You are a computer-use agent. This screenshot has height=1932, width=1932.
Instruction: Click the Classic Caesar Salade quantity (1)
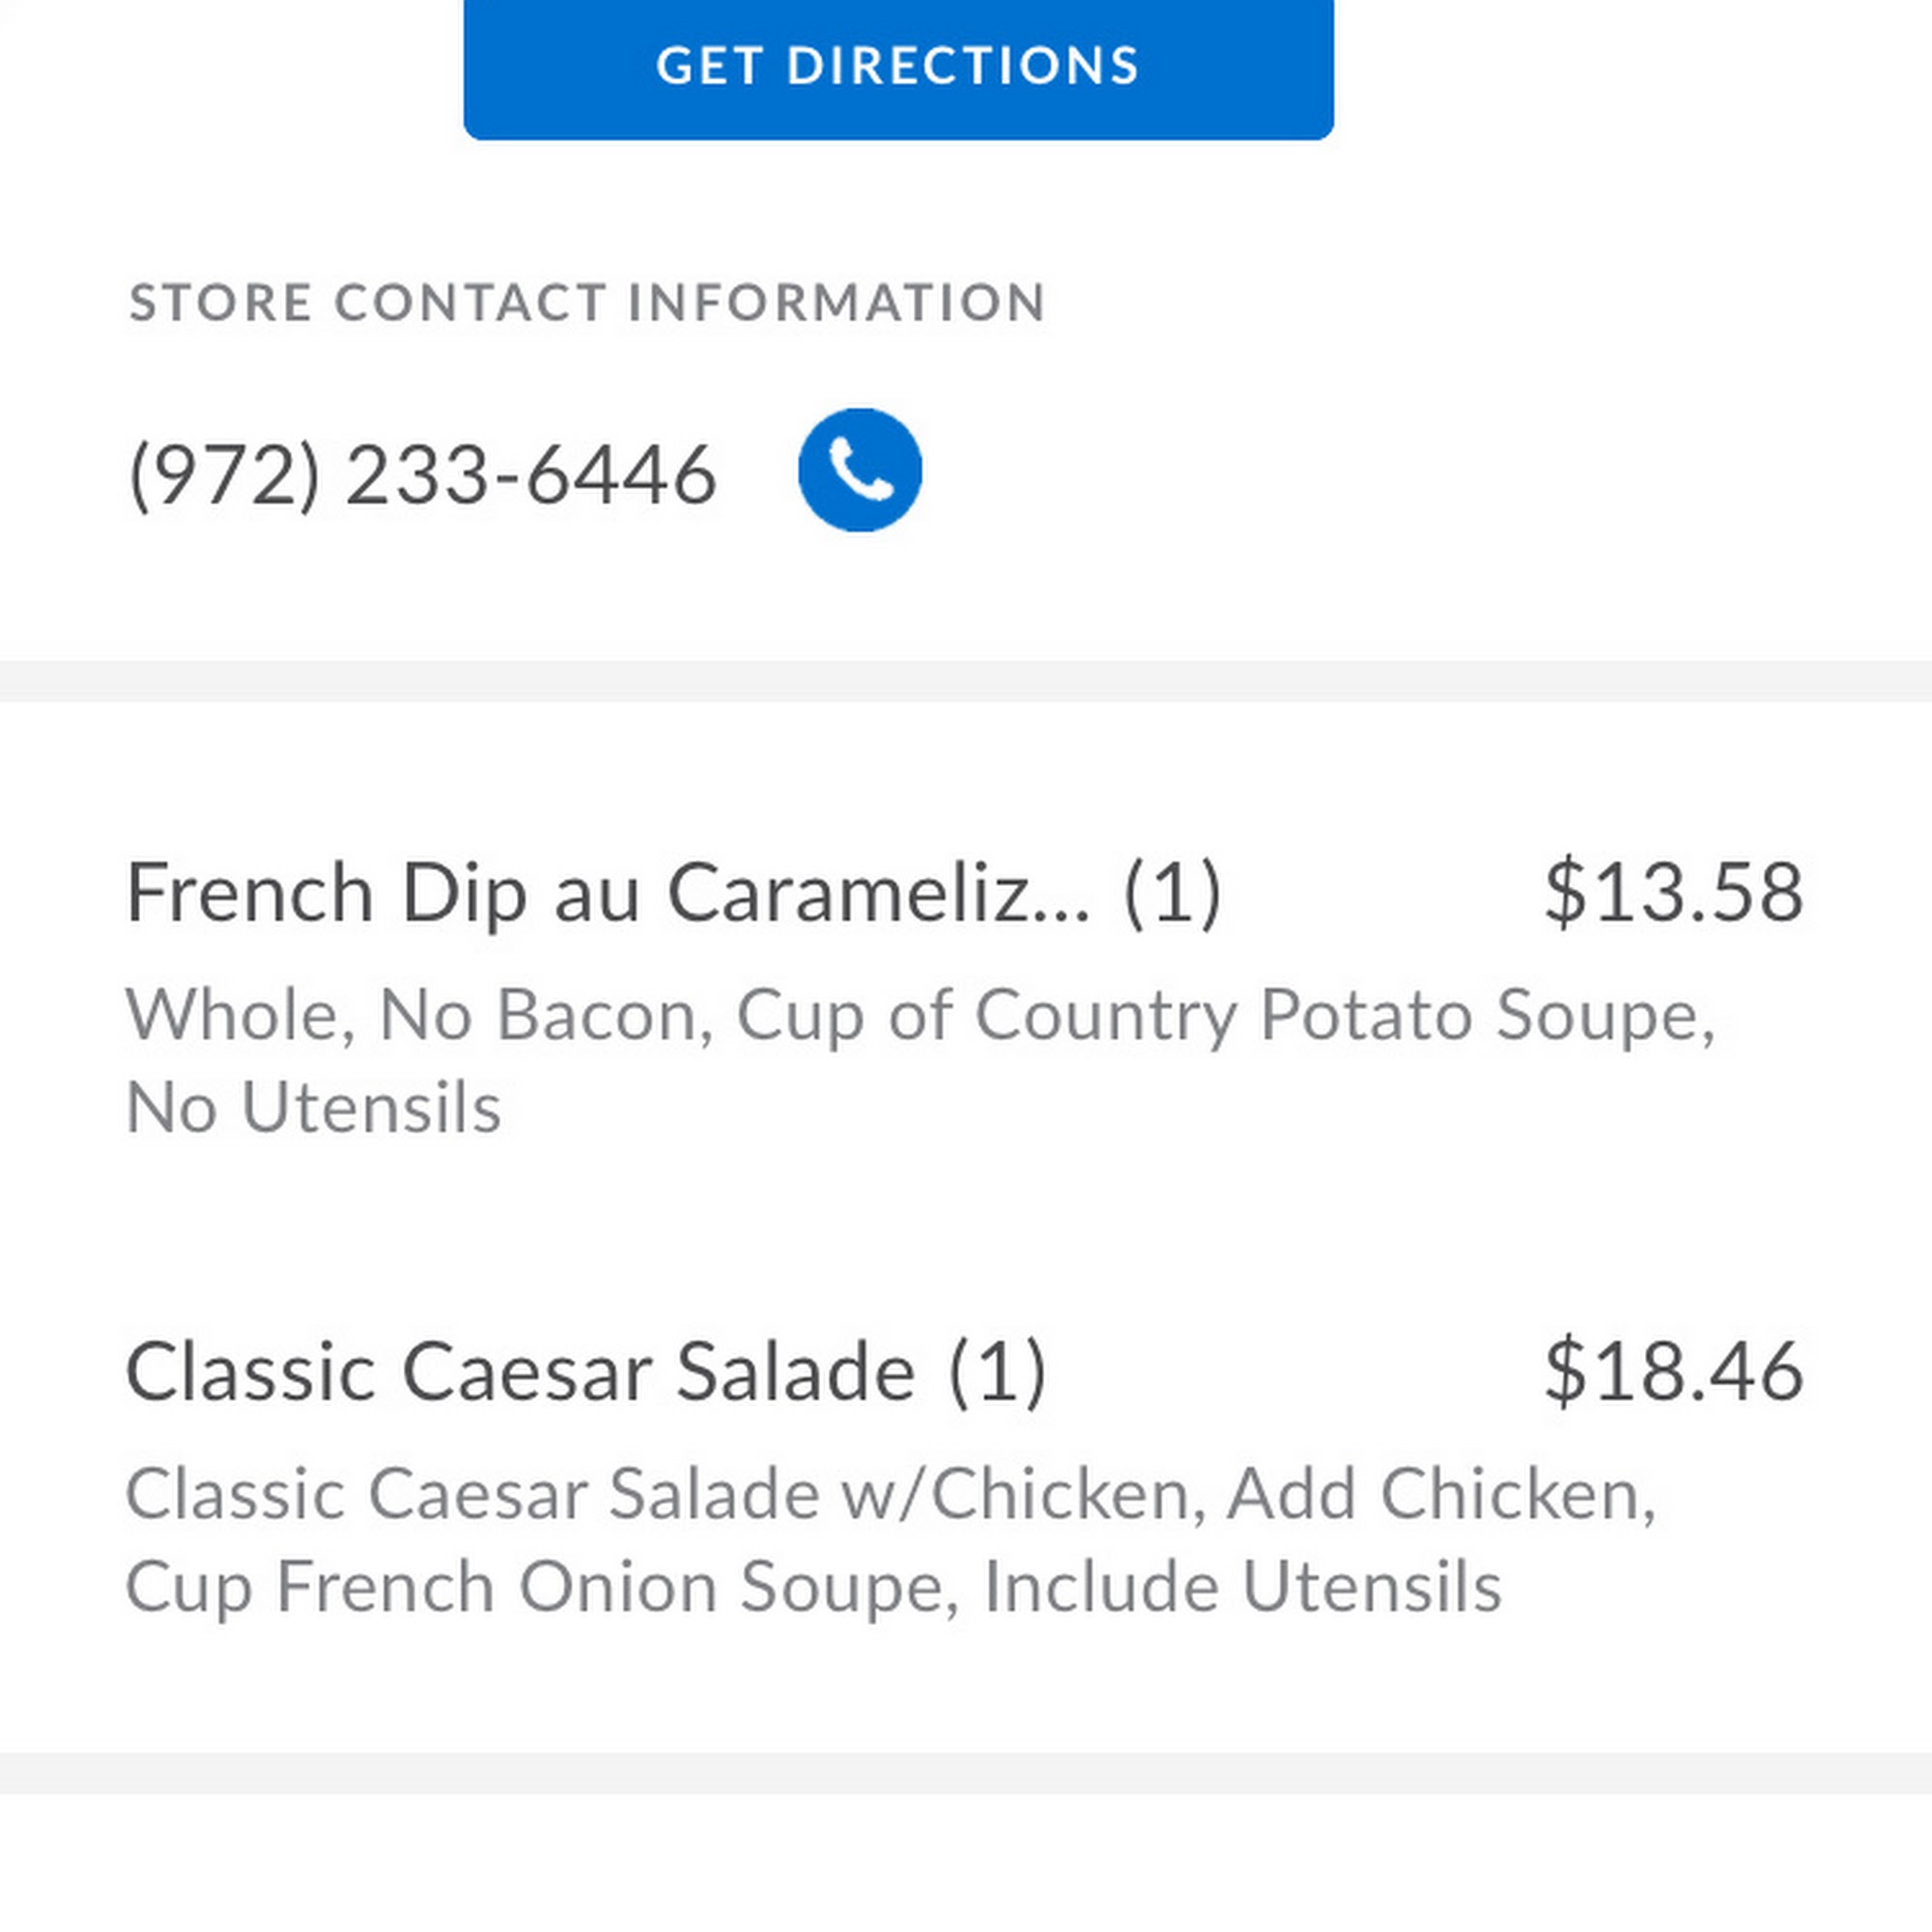click(997, 1371)
